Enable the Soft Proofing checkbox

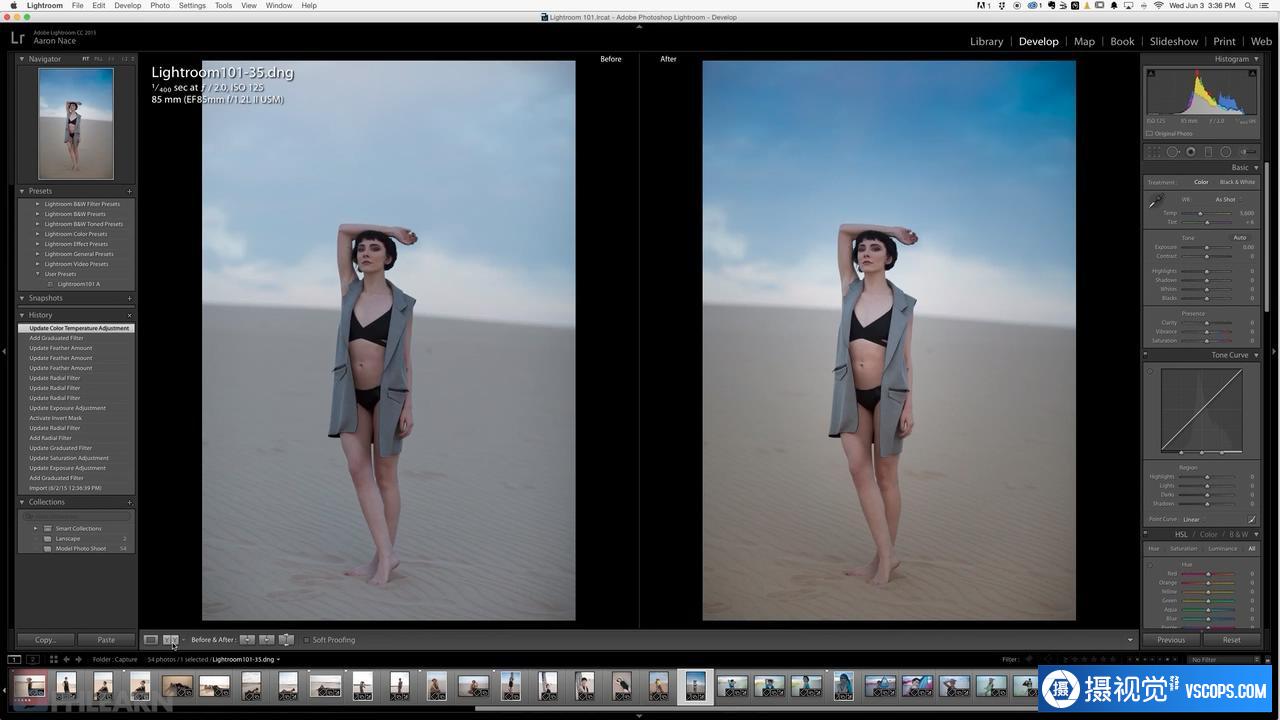(x=306, y=640)
